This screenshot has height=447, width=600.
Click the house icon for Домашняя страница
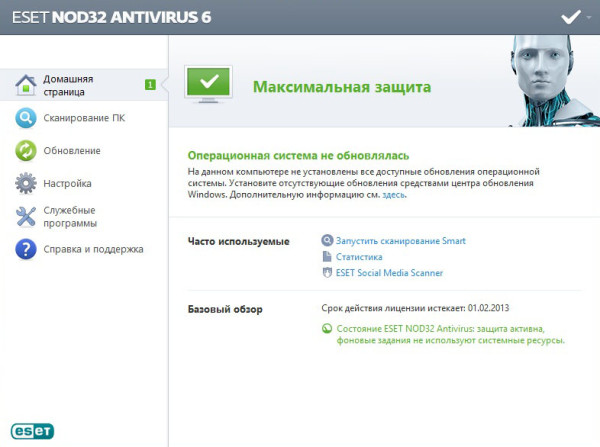coord(26,85)
